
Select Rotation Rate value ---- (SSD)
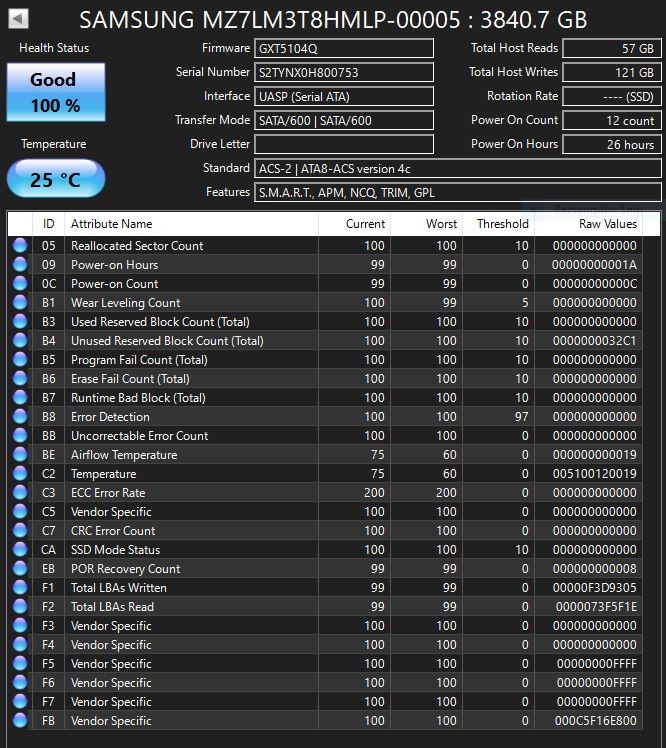coord(612,96)
